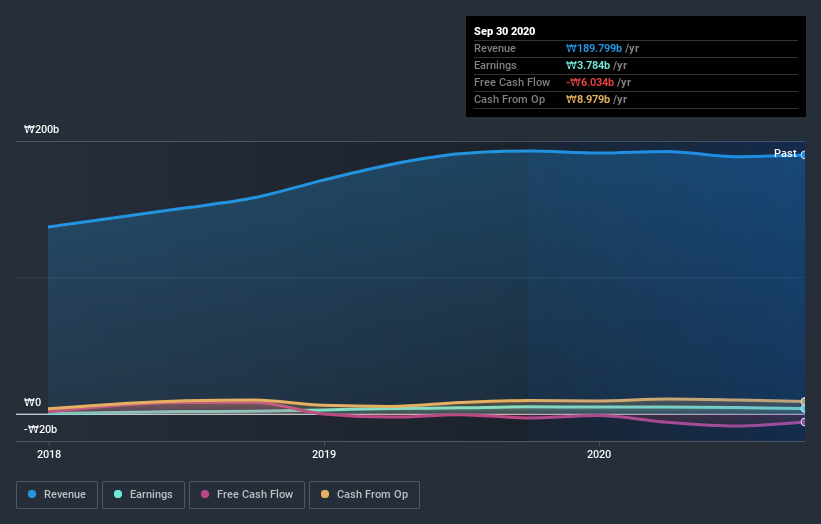Click the Earnings label in tooltip
Screen dimensions: 821x524
point(495,65)
